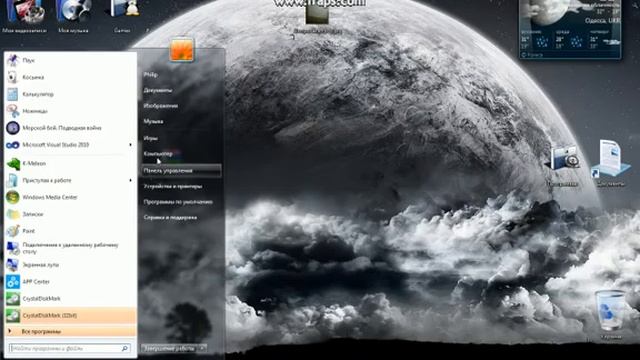Image resolution: width=640 pixels, height=360 pixels.
Task: Open APP Center
Action: 70,282
